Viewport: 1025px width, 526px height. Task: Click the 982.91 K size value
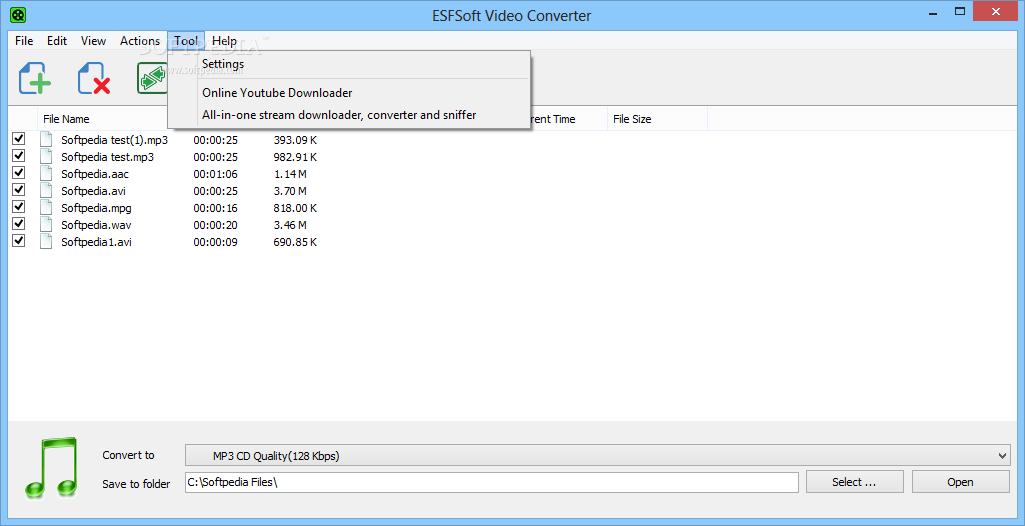(x=295, y=157)
